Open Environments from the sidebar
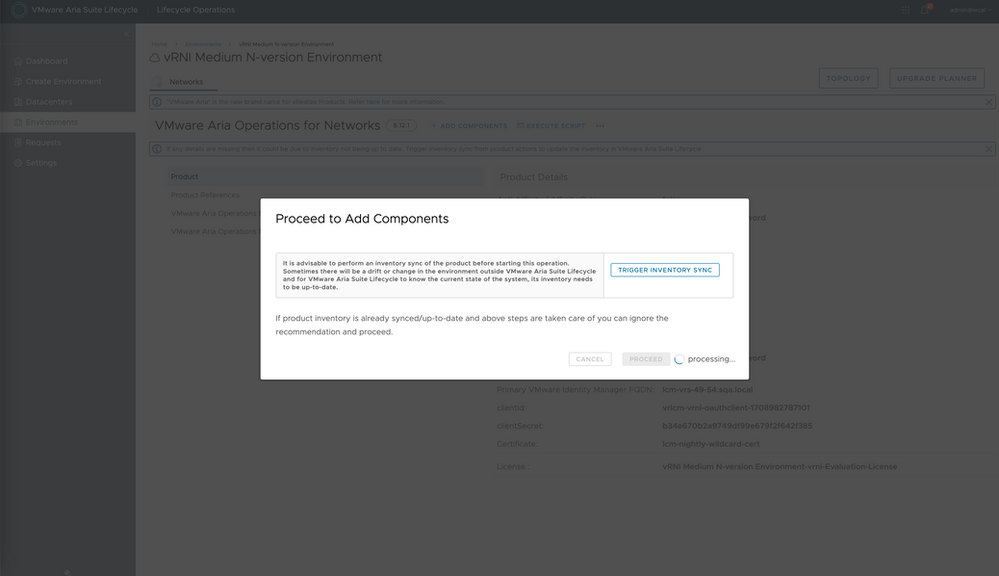The width and height of the screenshot is (999, 576). point(52,122)
